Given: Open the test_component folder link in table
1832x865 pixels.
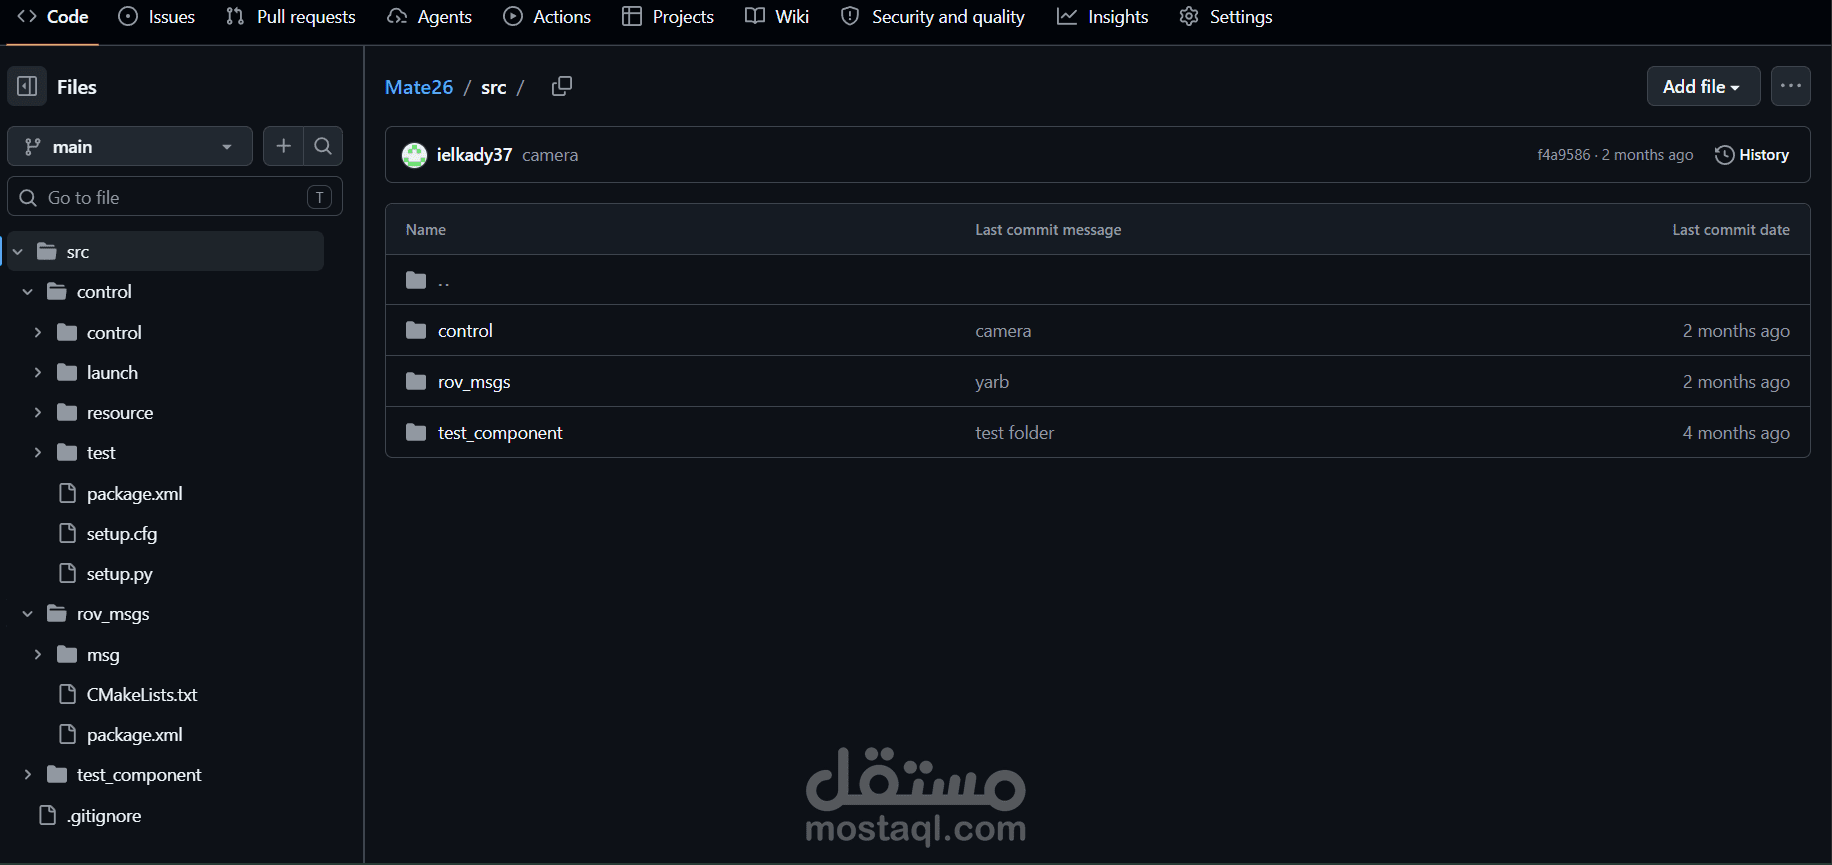Looking at the screenshot, I should [x=500, y=433].
